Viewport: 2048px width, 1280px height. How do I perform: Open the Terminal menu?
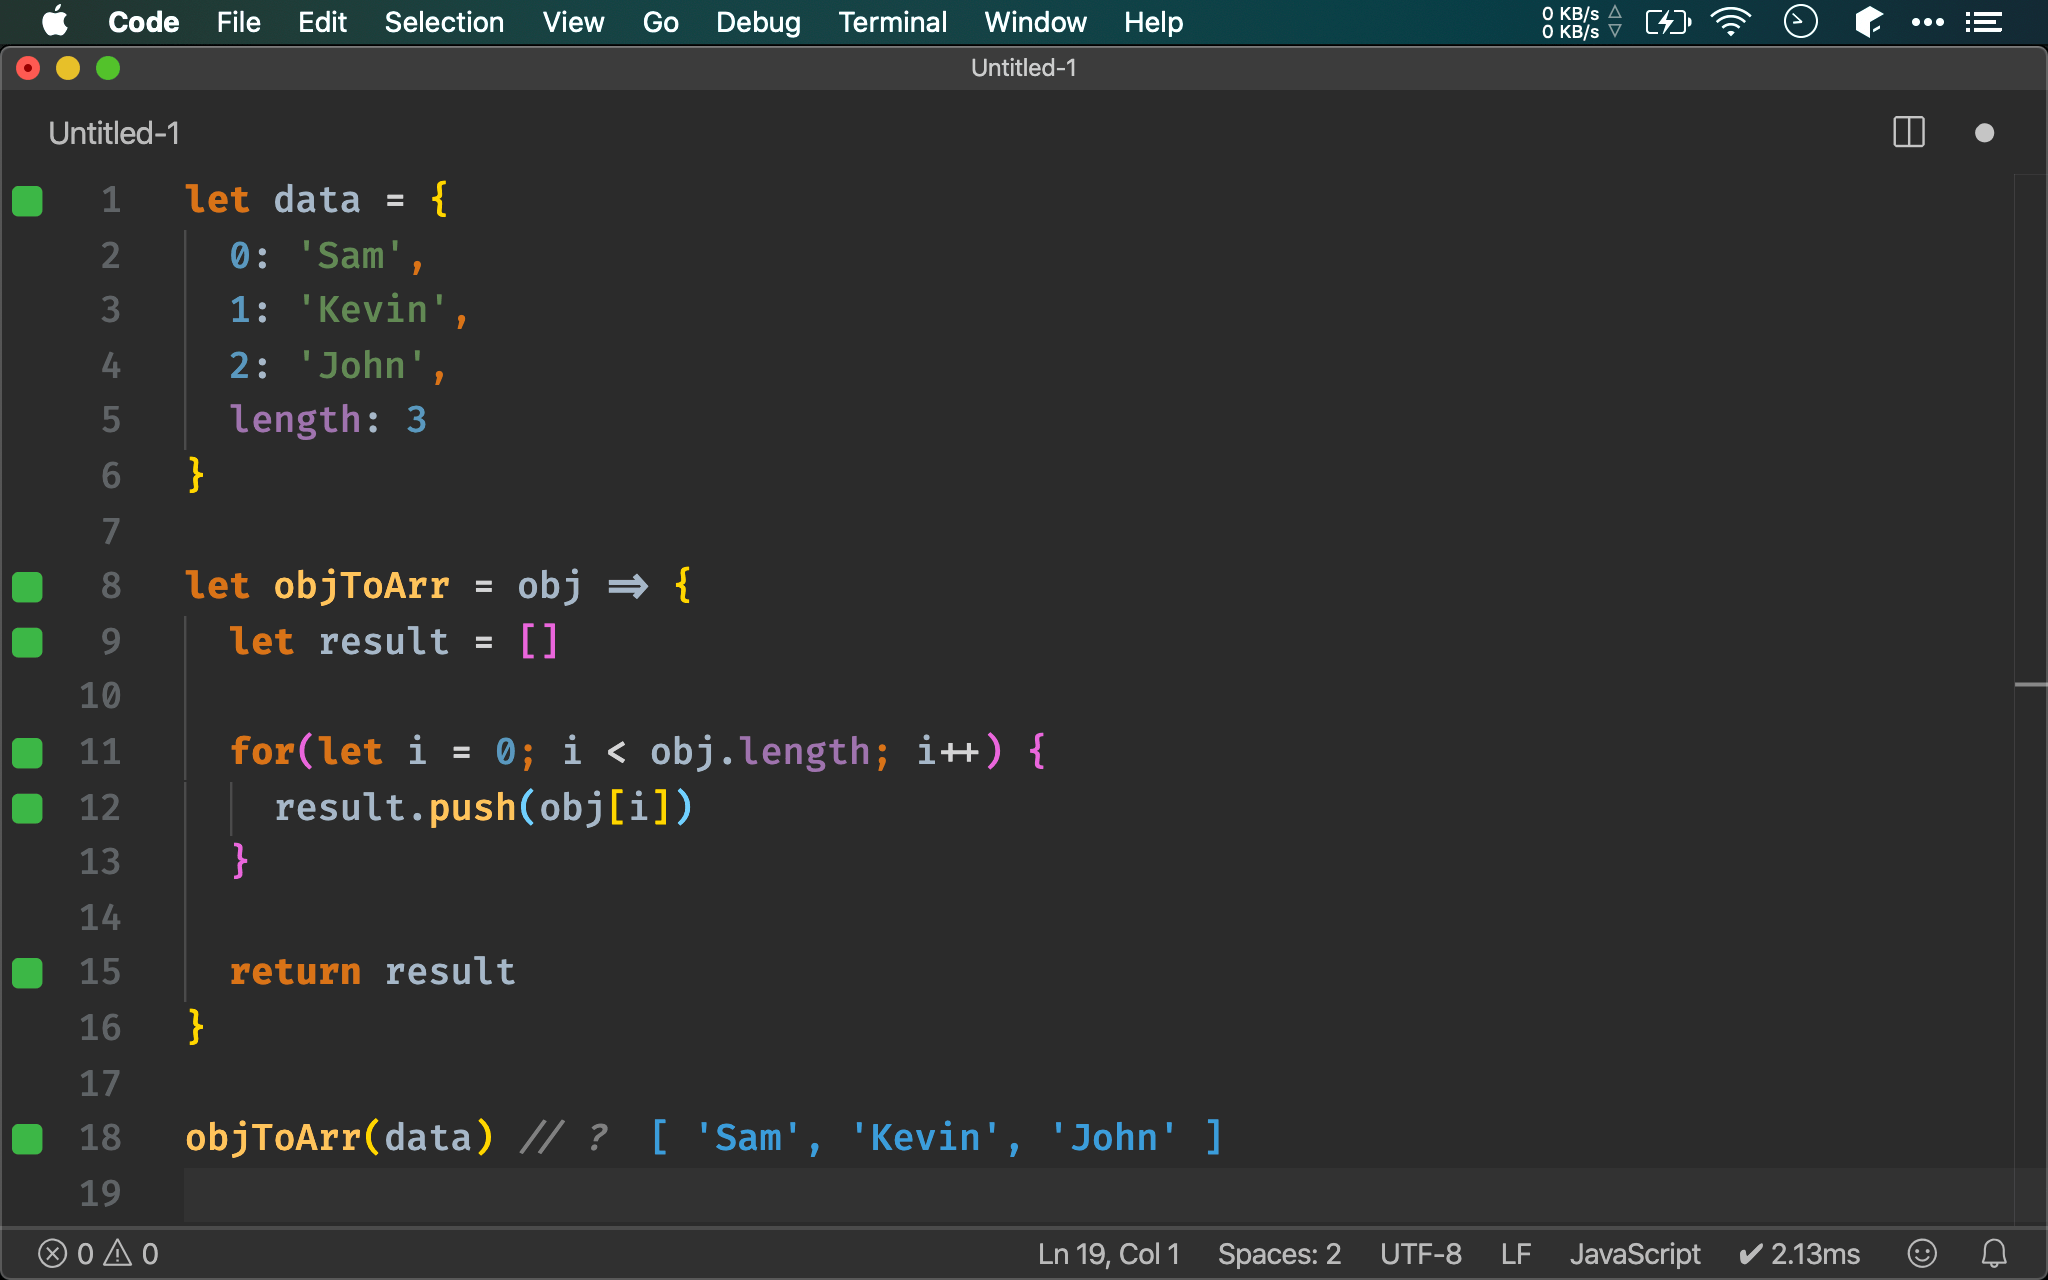click(x=892, y=22)
